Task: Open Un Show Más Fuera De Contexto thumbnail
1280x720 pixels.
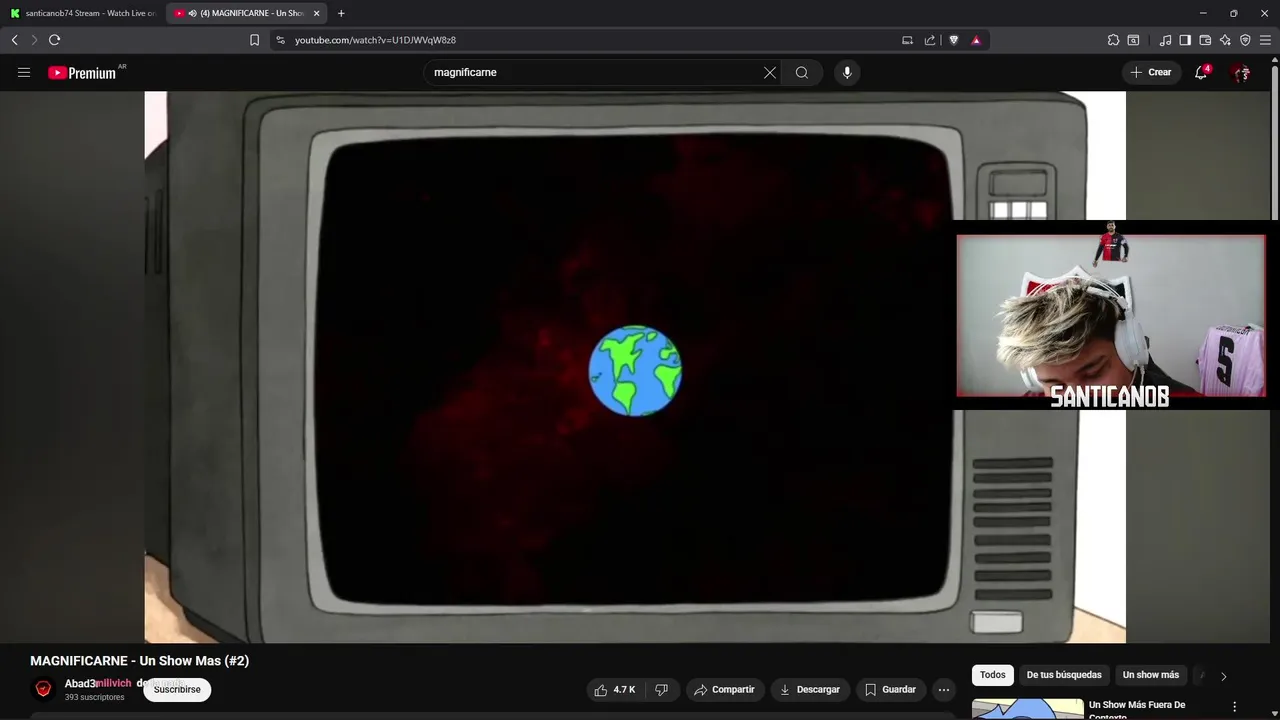Action: tap(1027, 709)
